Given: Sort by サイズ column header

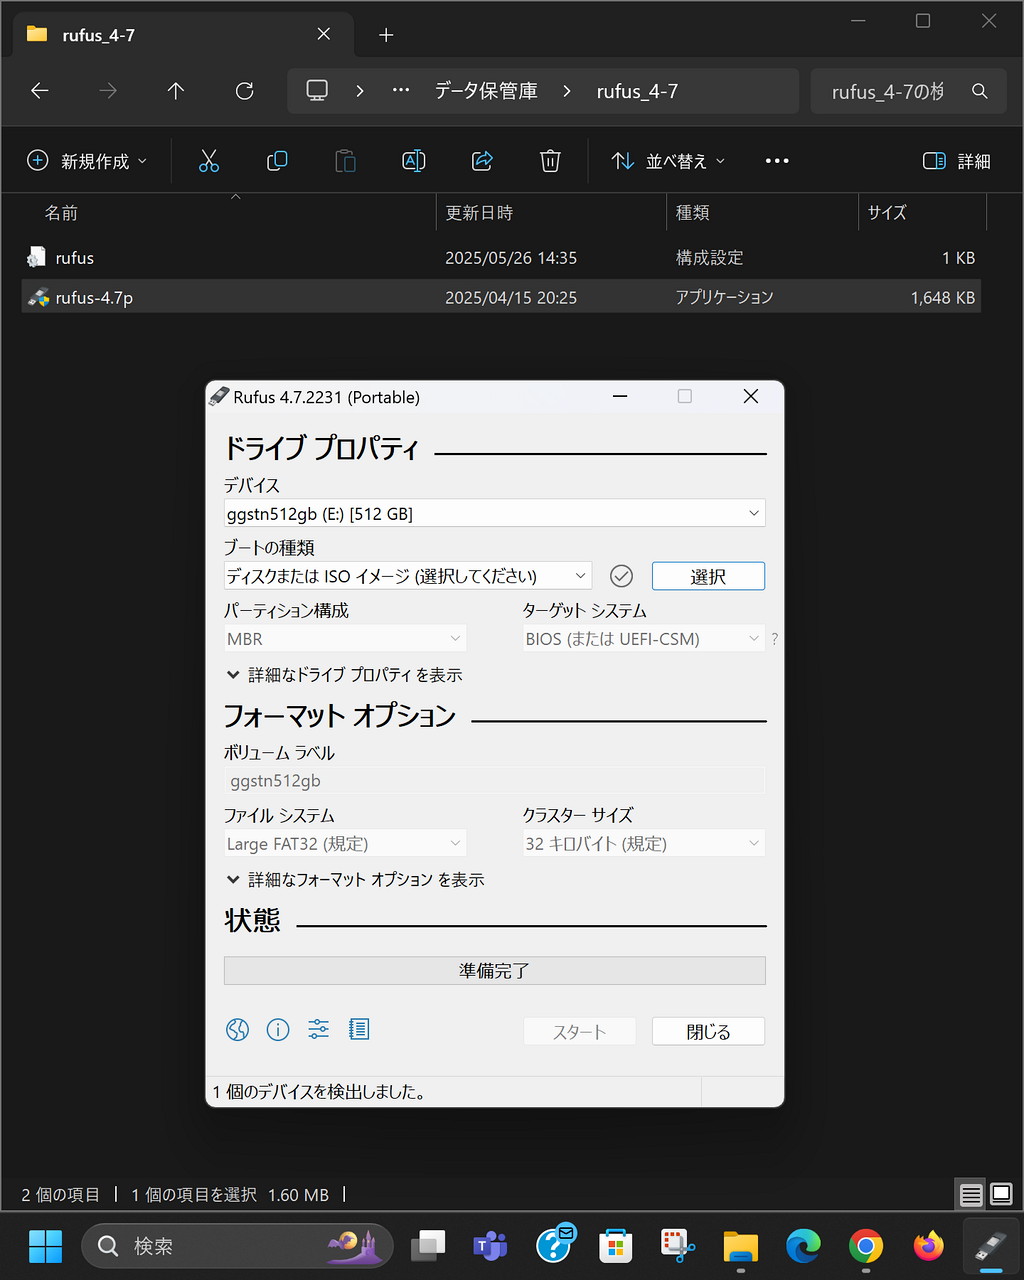Looking at the screenshot, I should point(922,213).
